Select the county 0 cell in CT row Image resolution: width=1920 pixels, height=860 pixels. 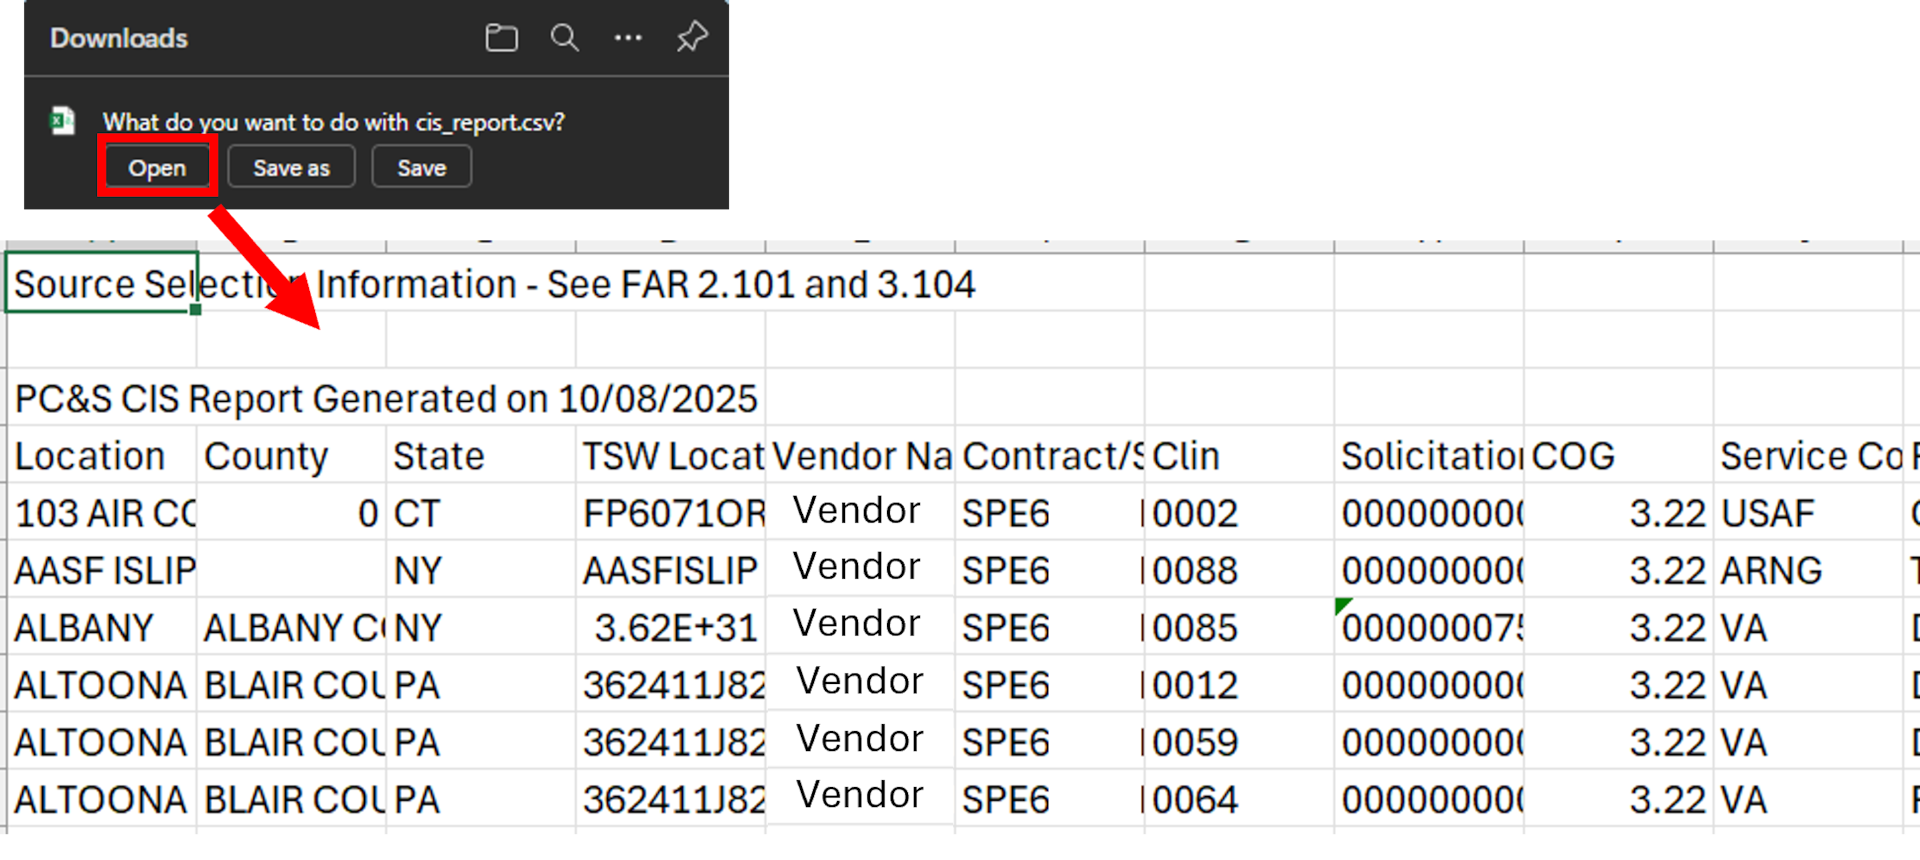(x=291, y=513)
